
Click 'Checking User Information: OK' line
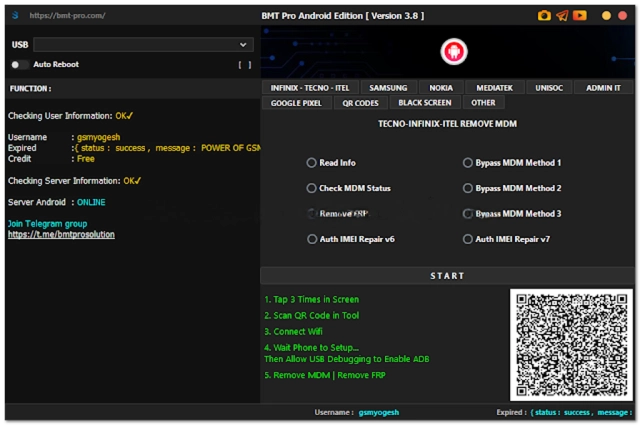(70, 116)
